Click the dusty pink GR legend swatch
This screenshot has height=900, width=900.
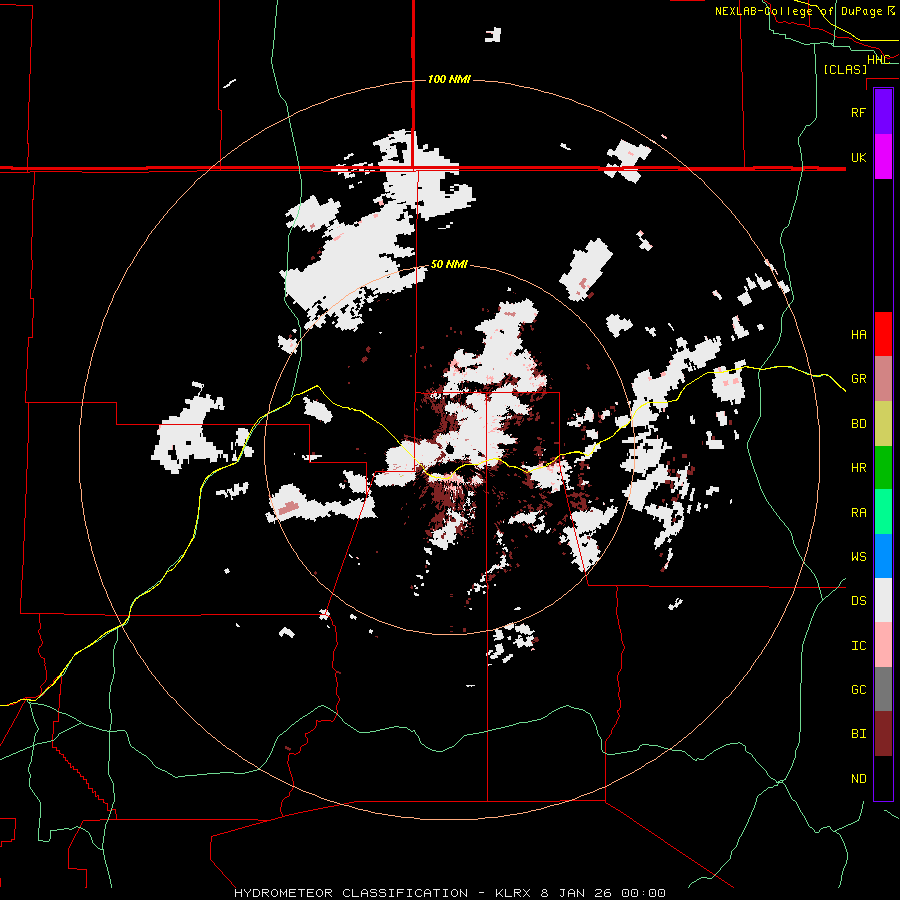click(883, 379)
